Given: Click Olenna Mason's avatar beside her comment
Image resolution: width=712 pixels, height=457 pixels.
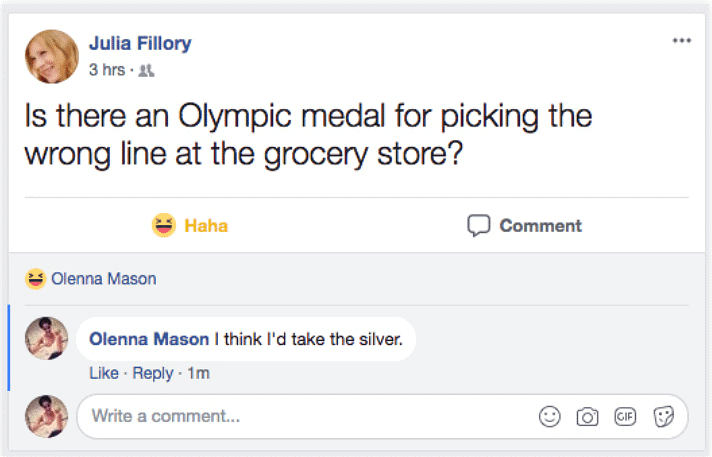Looking at the screenshot, I should click(x=46, y=338).
